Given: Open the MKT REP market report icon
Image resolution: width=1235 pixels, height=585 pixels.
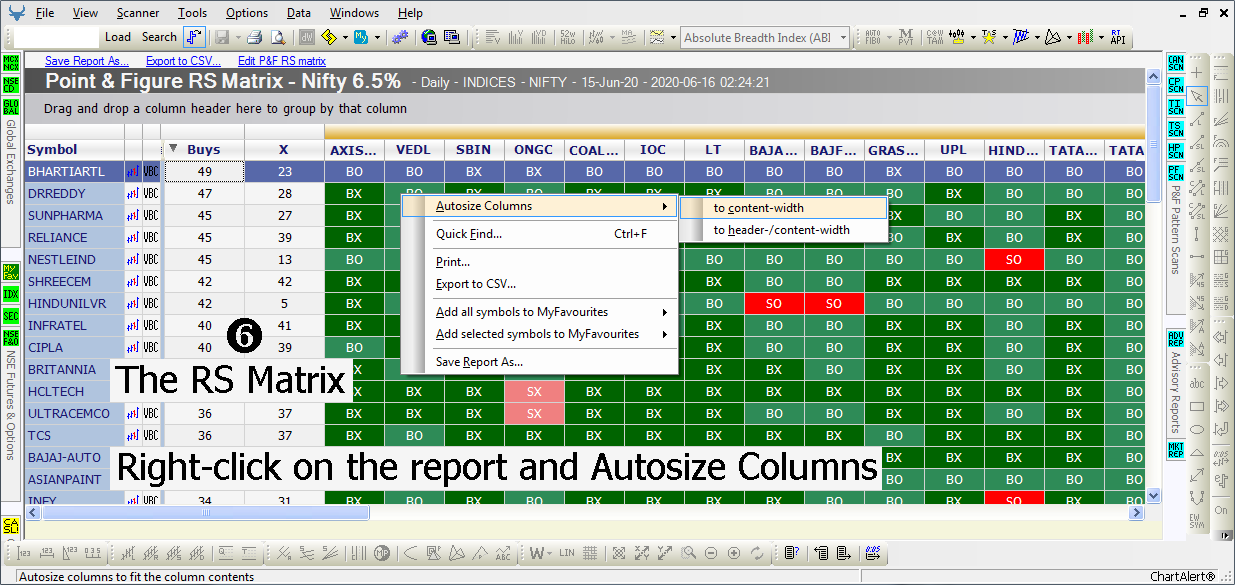Looking at the screenshot, I should [1175, 449].
